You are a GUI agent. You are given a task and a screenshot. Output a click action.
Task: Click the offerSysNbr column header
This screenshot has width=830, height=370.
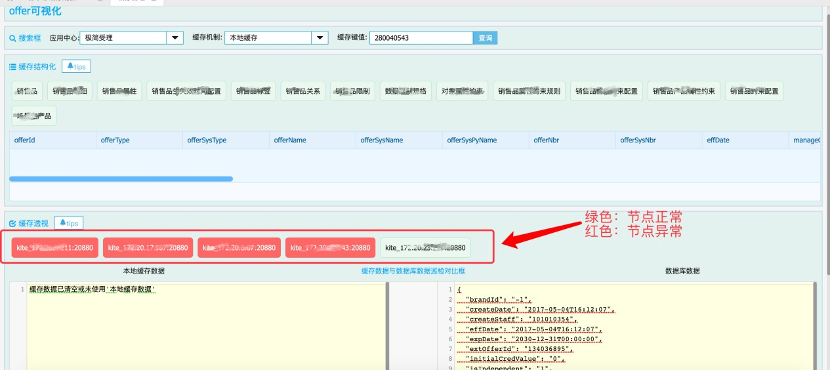660,140
